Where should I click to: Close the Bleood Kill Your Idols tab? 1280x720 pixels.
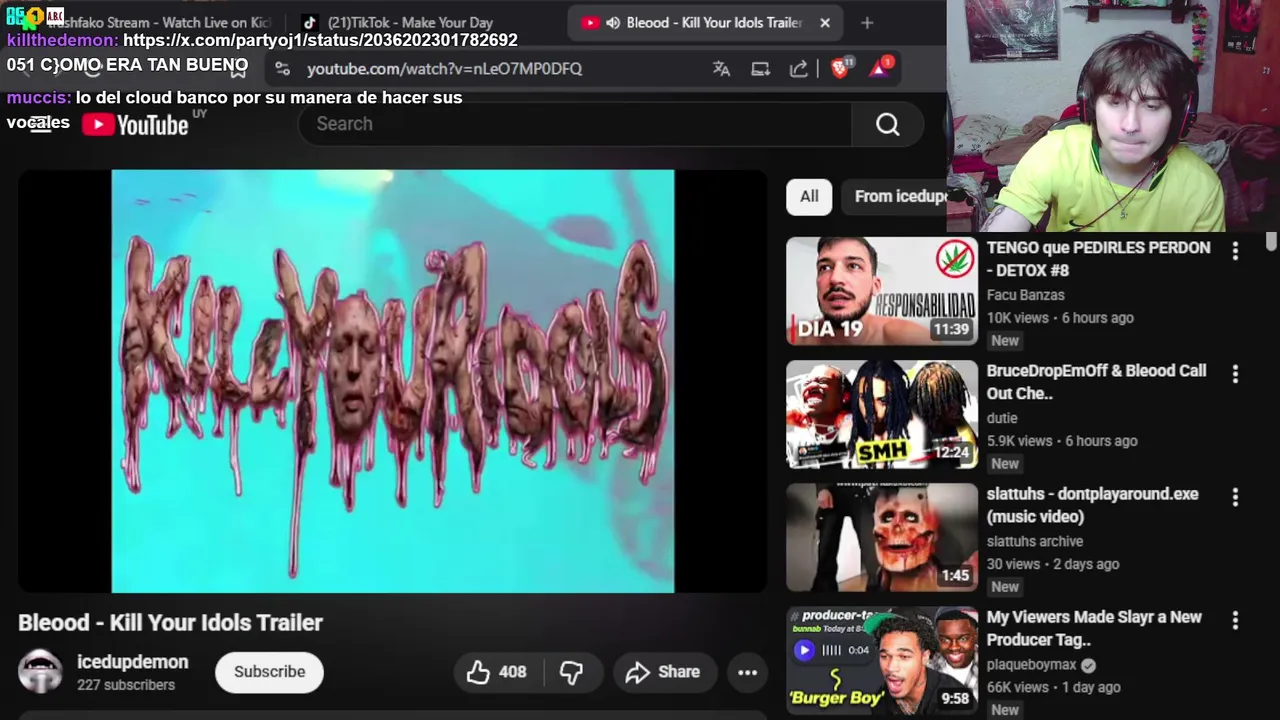pos(825,22)
